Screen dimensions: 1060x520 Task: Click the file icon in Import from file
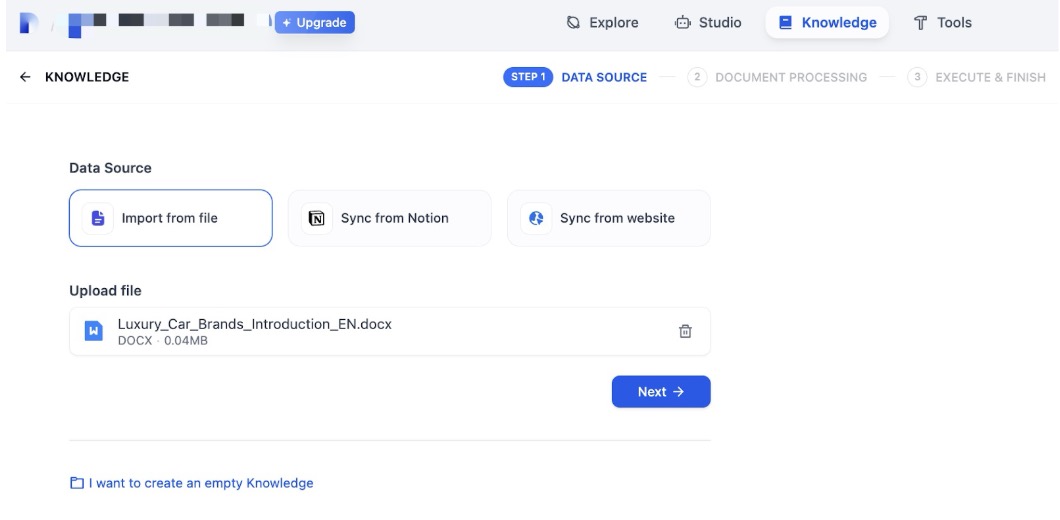(x=98, y=218)
